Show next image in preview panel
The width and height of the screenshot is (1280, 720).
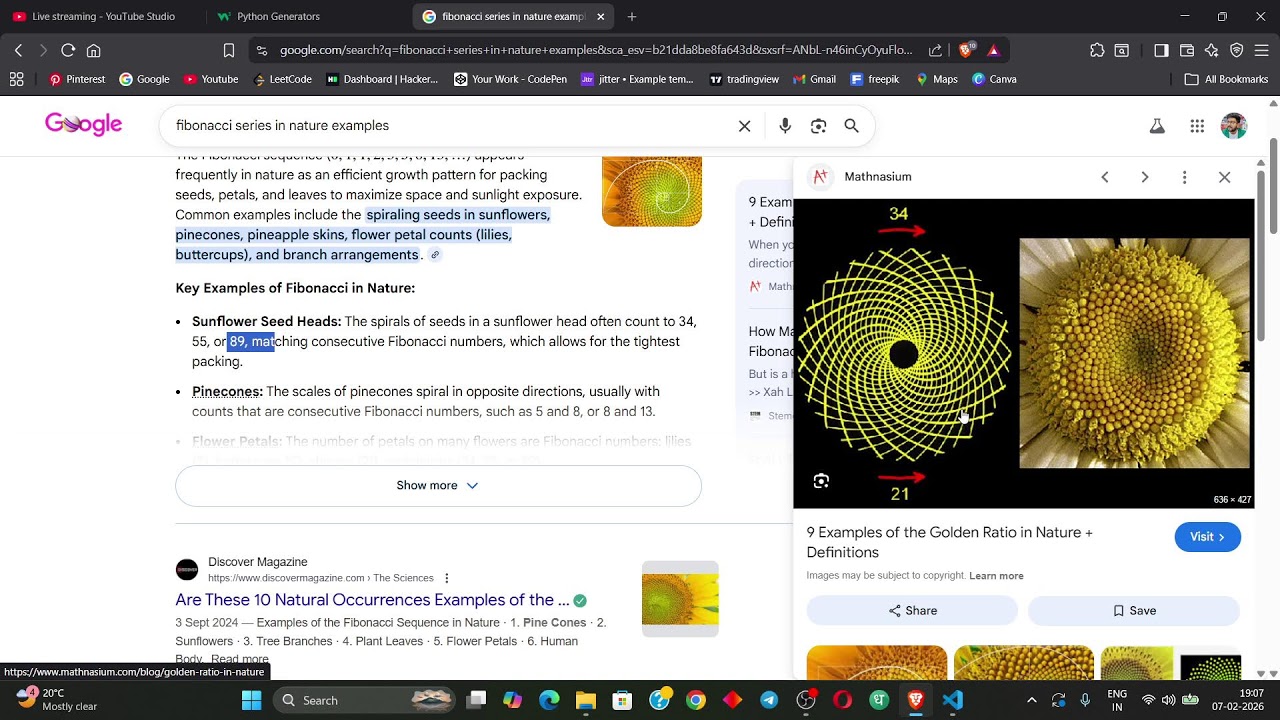pos(1145,177)
